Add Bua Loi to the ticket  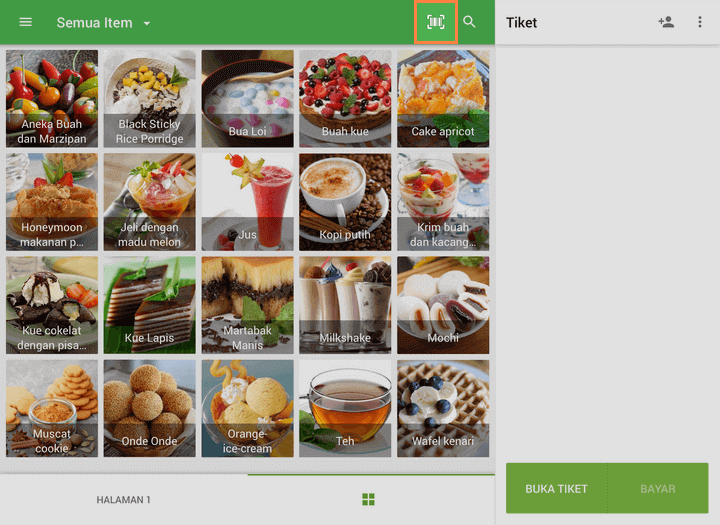[x=248, y=99]
